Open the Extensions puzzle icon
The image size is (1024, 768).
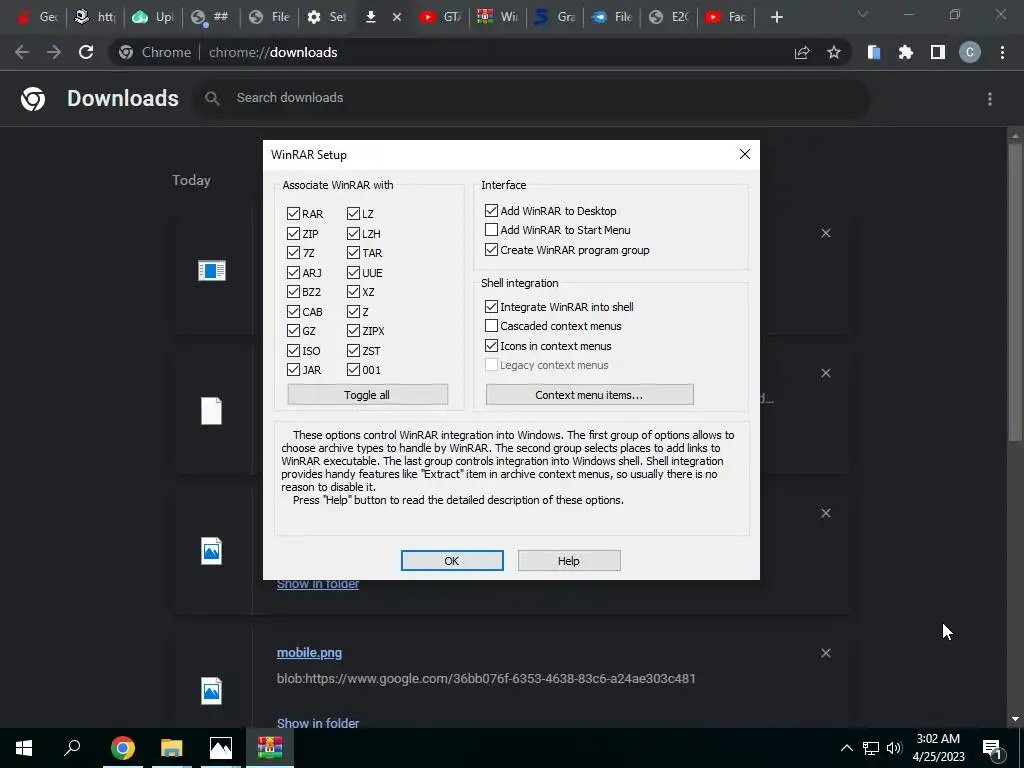[906, 52]
